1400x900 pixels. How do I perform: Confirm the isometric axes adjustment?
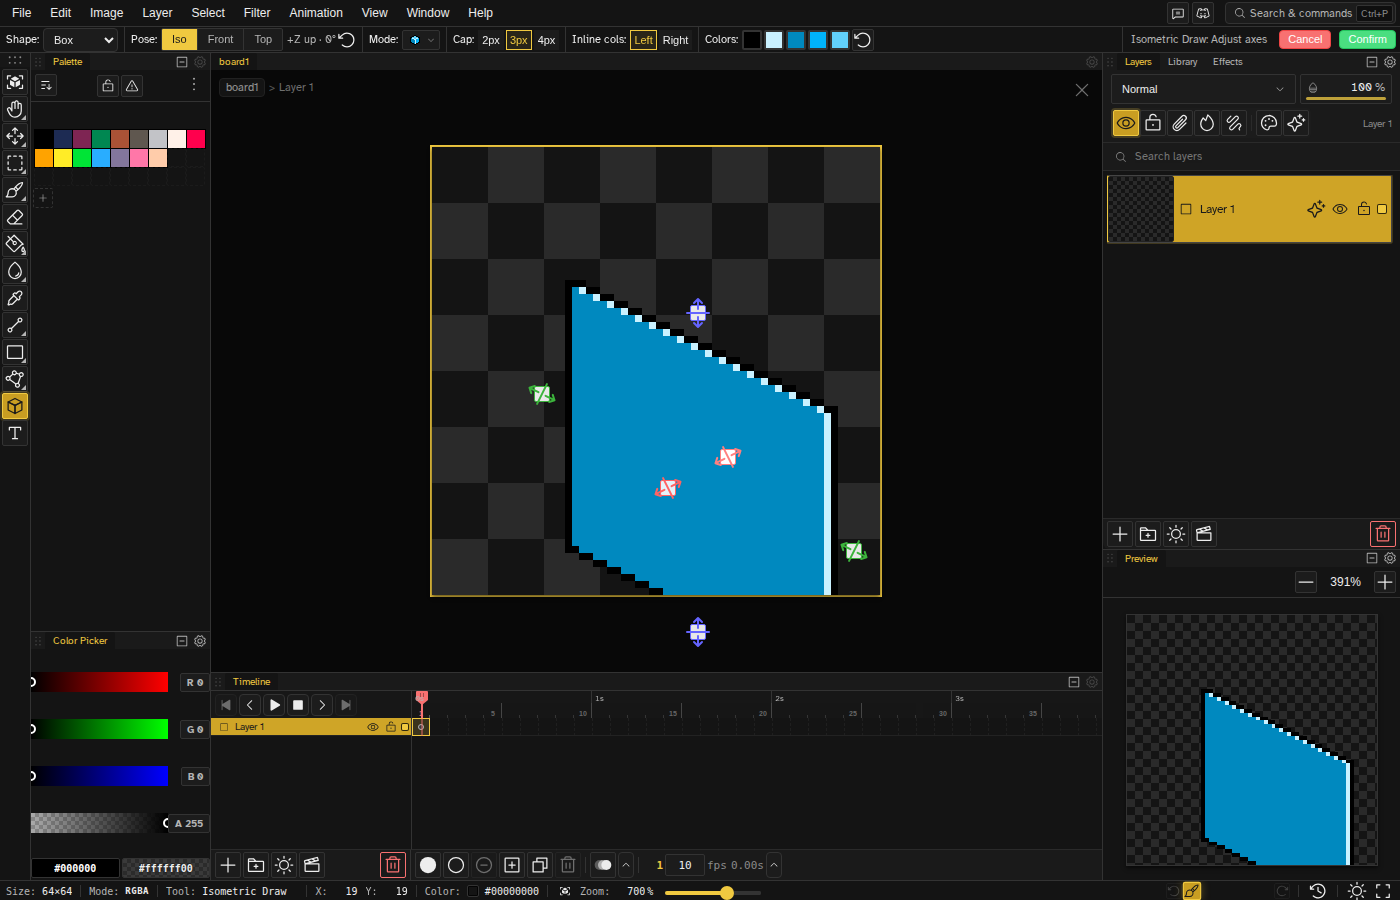(1367, 39)
